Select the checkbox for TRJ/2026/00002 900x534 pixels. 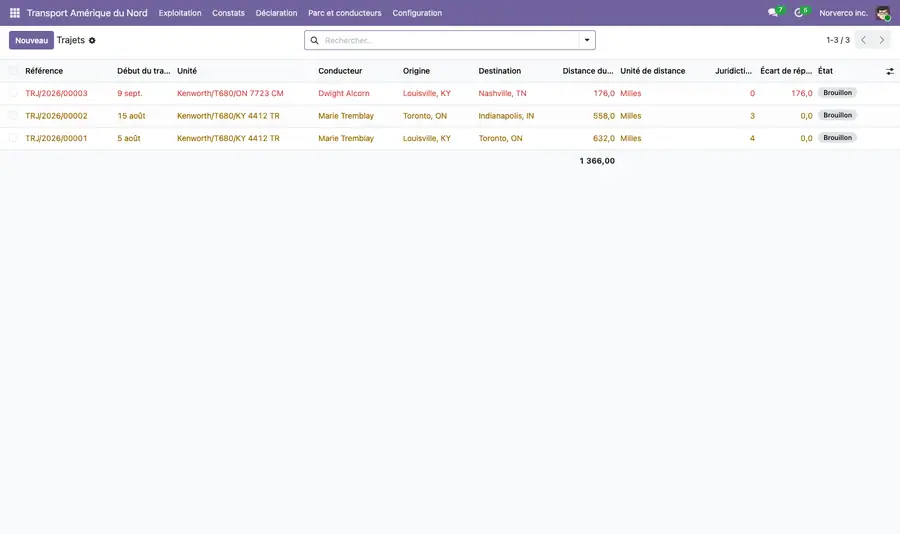pos(13,115)
